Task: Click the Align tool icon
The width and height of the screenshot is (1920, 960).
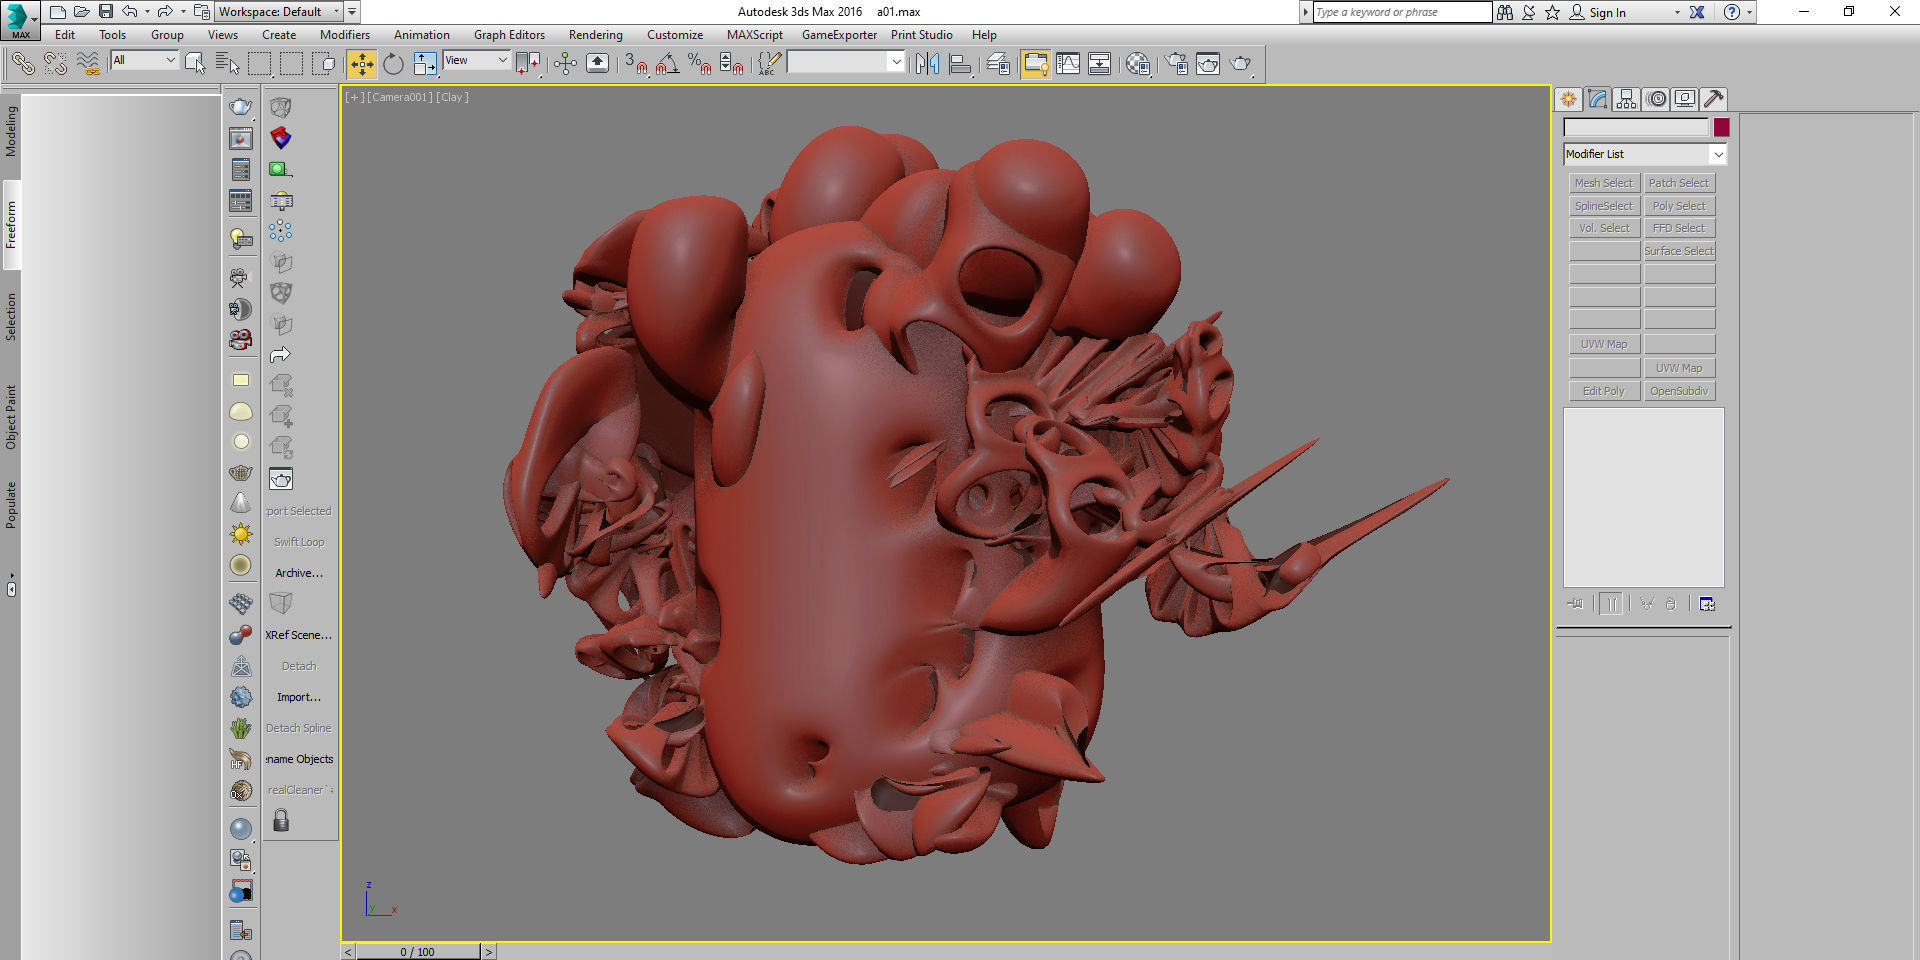Action: (x=960, y=64)
